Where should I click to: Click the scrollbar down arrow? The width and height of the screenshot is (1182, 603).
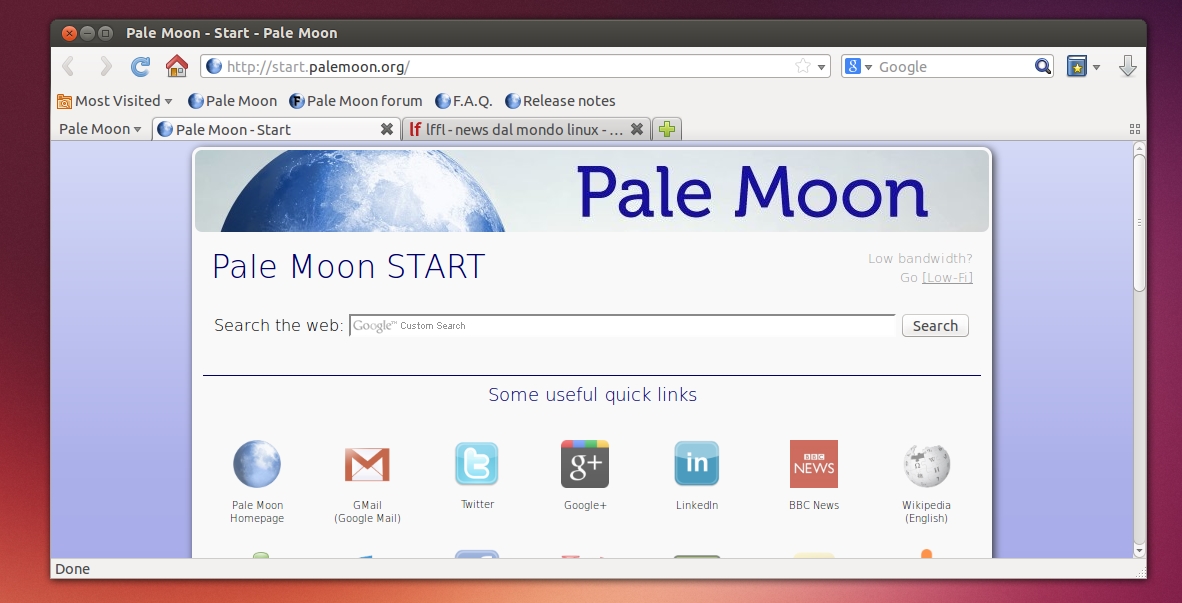pos(1140,551)
